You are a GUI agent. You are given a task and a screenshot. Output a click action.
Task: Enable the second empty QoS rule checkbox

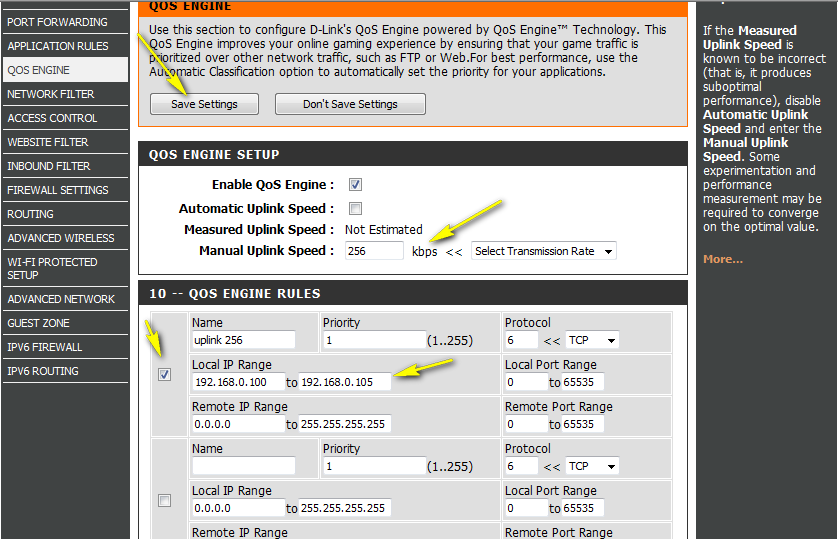[x=165, y=500]
